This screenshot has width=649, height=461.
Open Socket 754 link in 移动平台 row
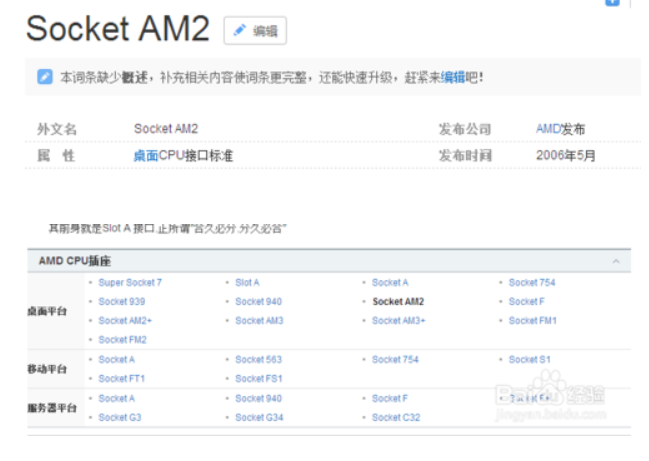tap(395, 360)
